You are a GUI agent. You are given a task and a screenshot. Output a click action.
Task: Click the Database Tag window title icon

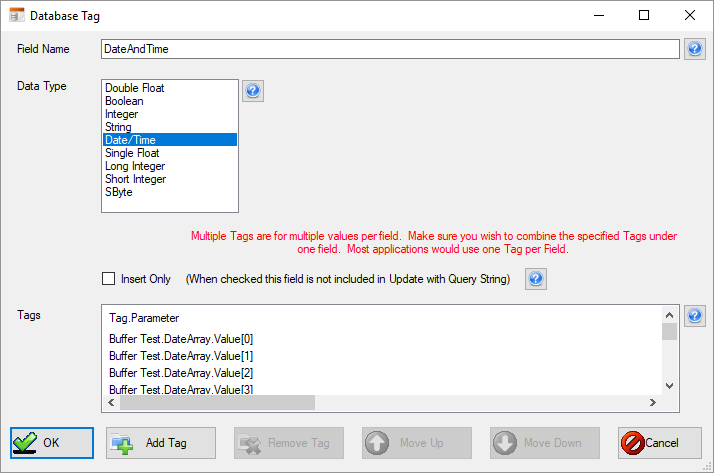tap(16, 16)
